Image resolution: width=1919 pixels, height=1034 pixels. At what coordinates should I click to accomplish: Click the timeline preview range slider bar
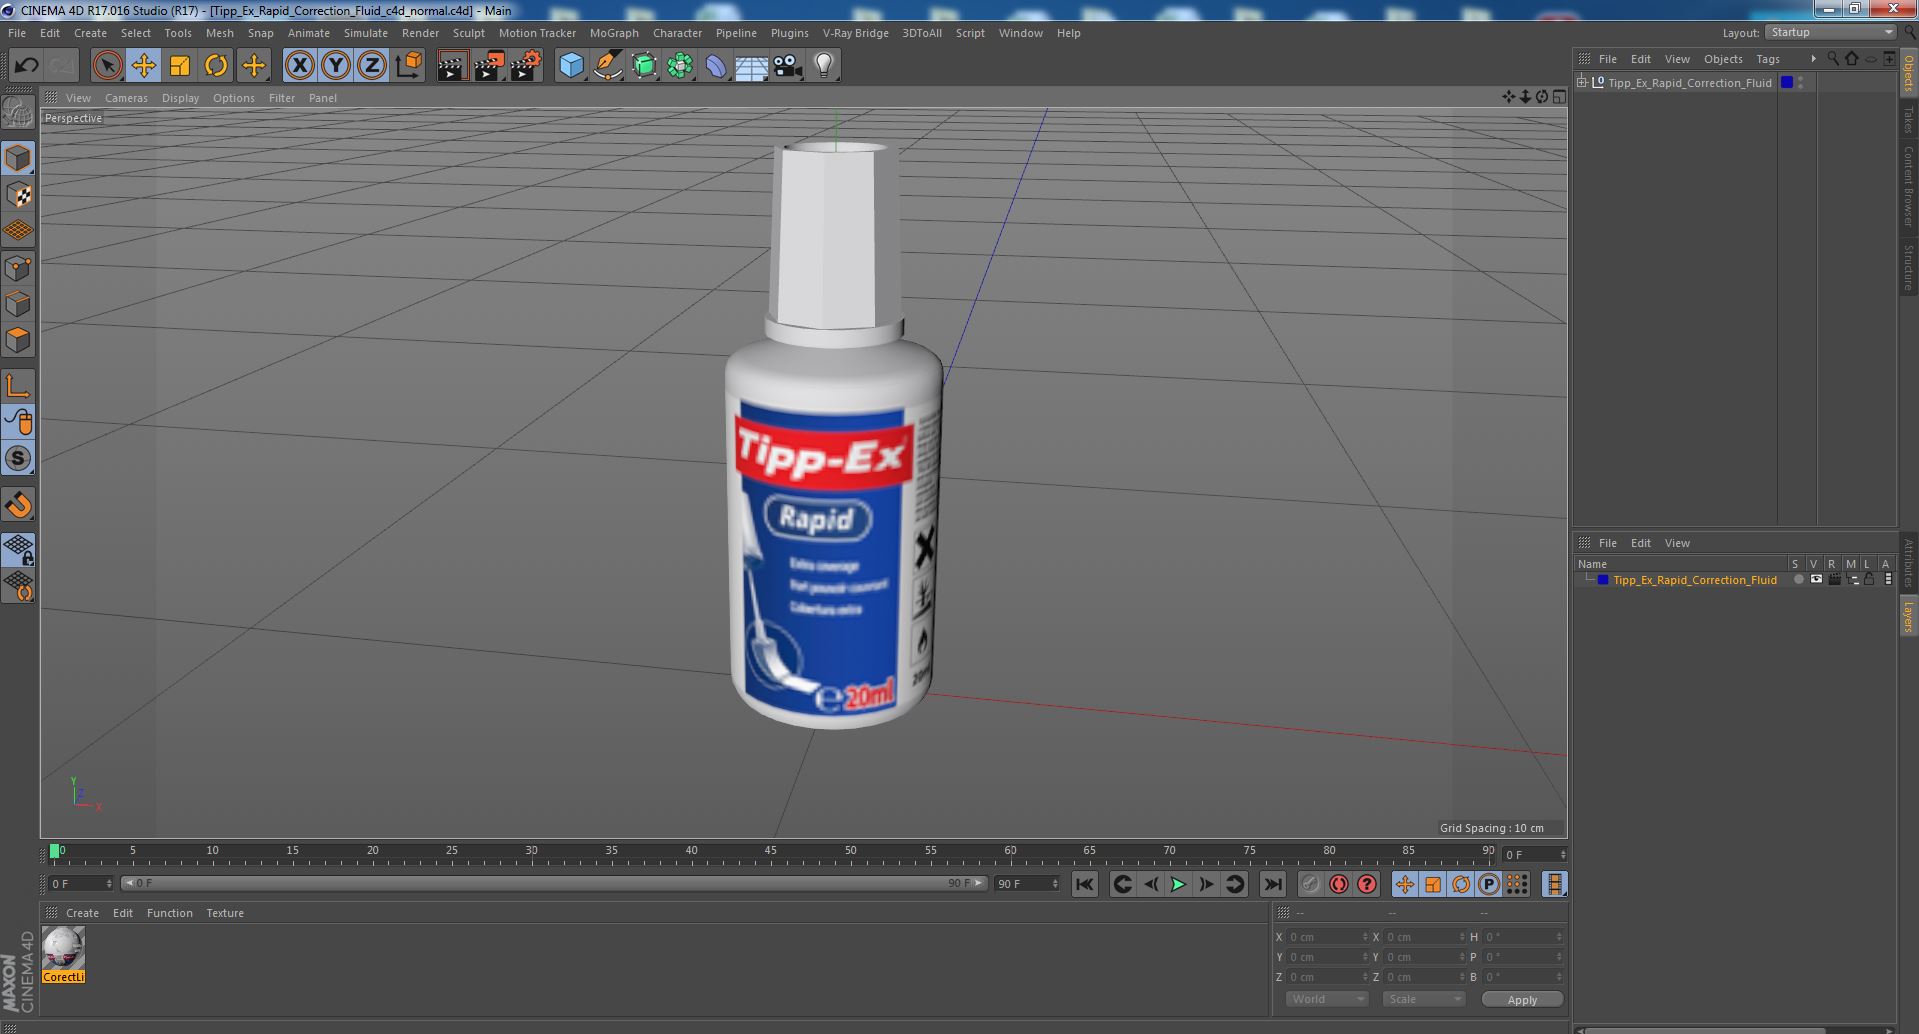(555, 883)
